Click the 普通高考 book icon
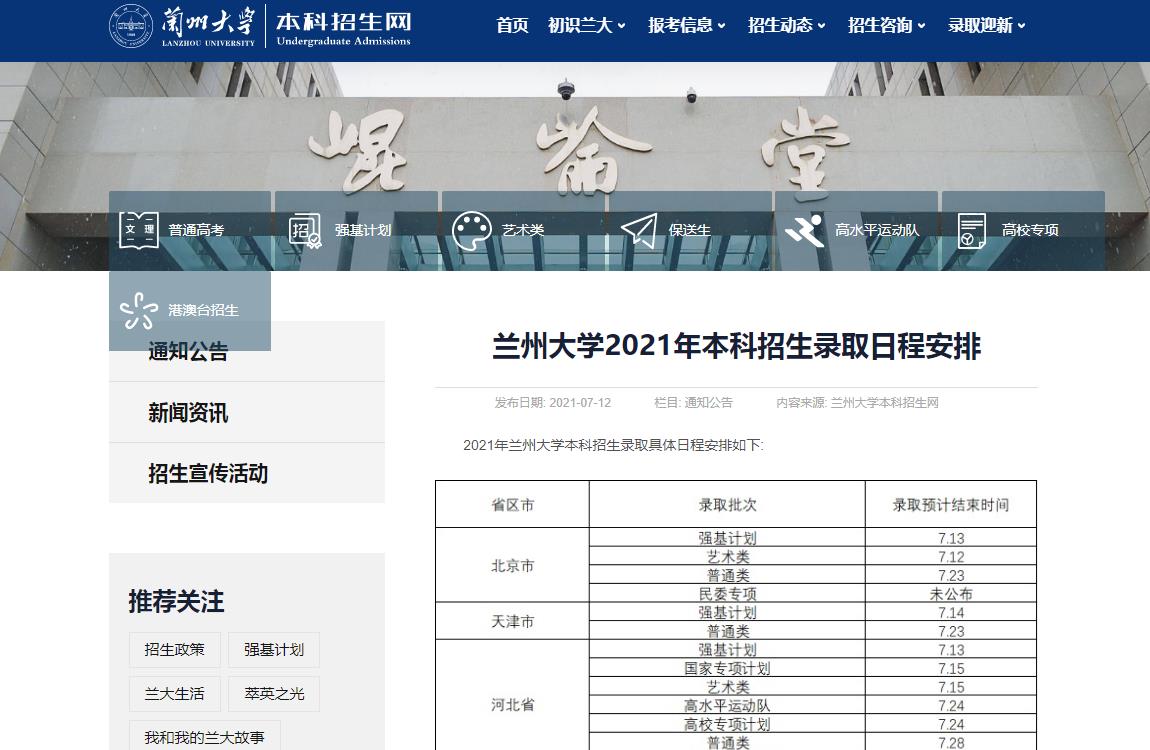1150x750 pixels. click(138, 230)
